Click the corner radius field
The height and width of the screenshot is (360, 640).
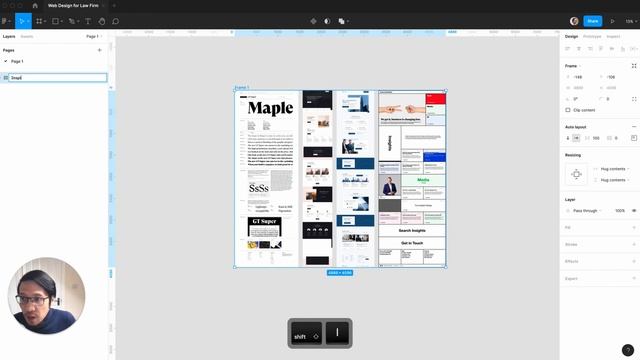pos(608,99)
